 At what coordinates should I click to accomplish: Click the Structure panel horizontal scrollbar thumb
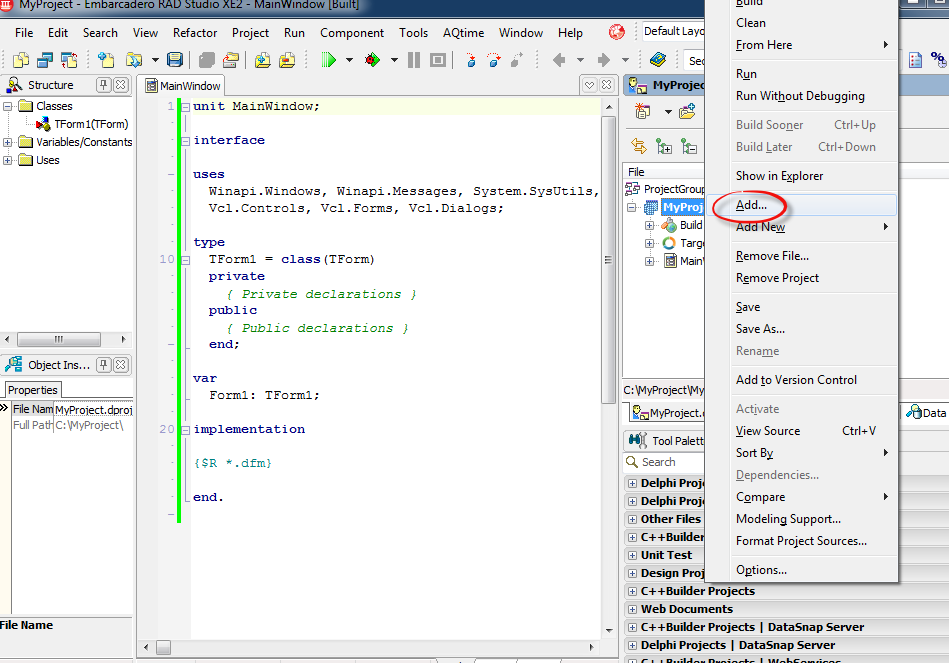click(x=59, y=339)
